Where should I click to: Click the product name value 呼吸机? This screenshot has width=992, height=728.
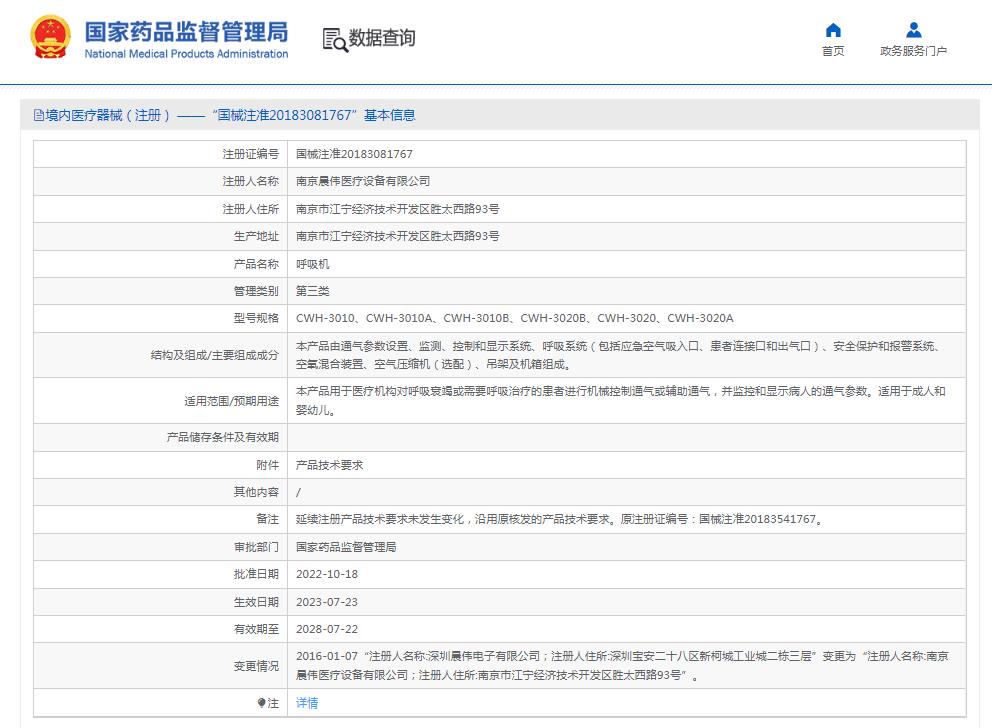point(312,264)
